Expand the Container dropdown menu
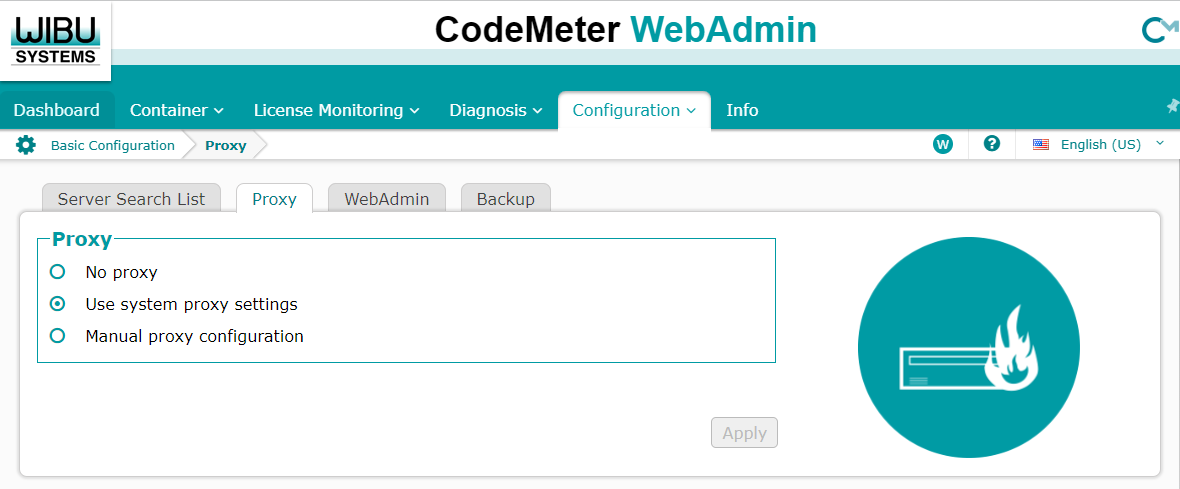Screen dimensions: 1180x489 pyautogui.click(x=176, y=110)
